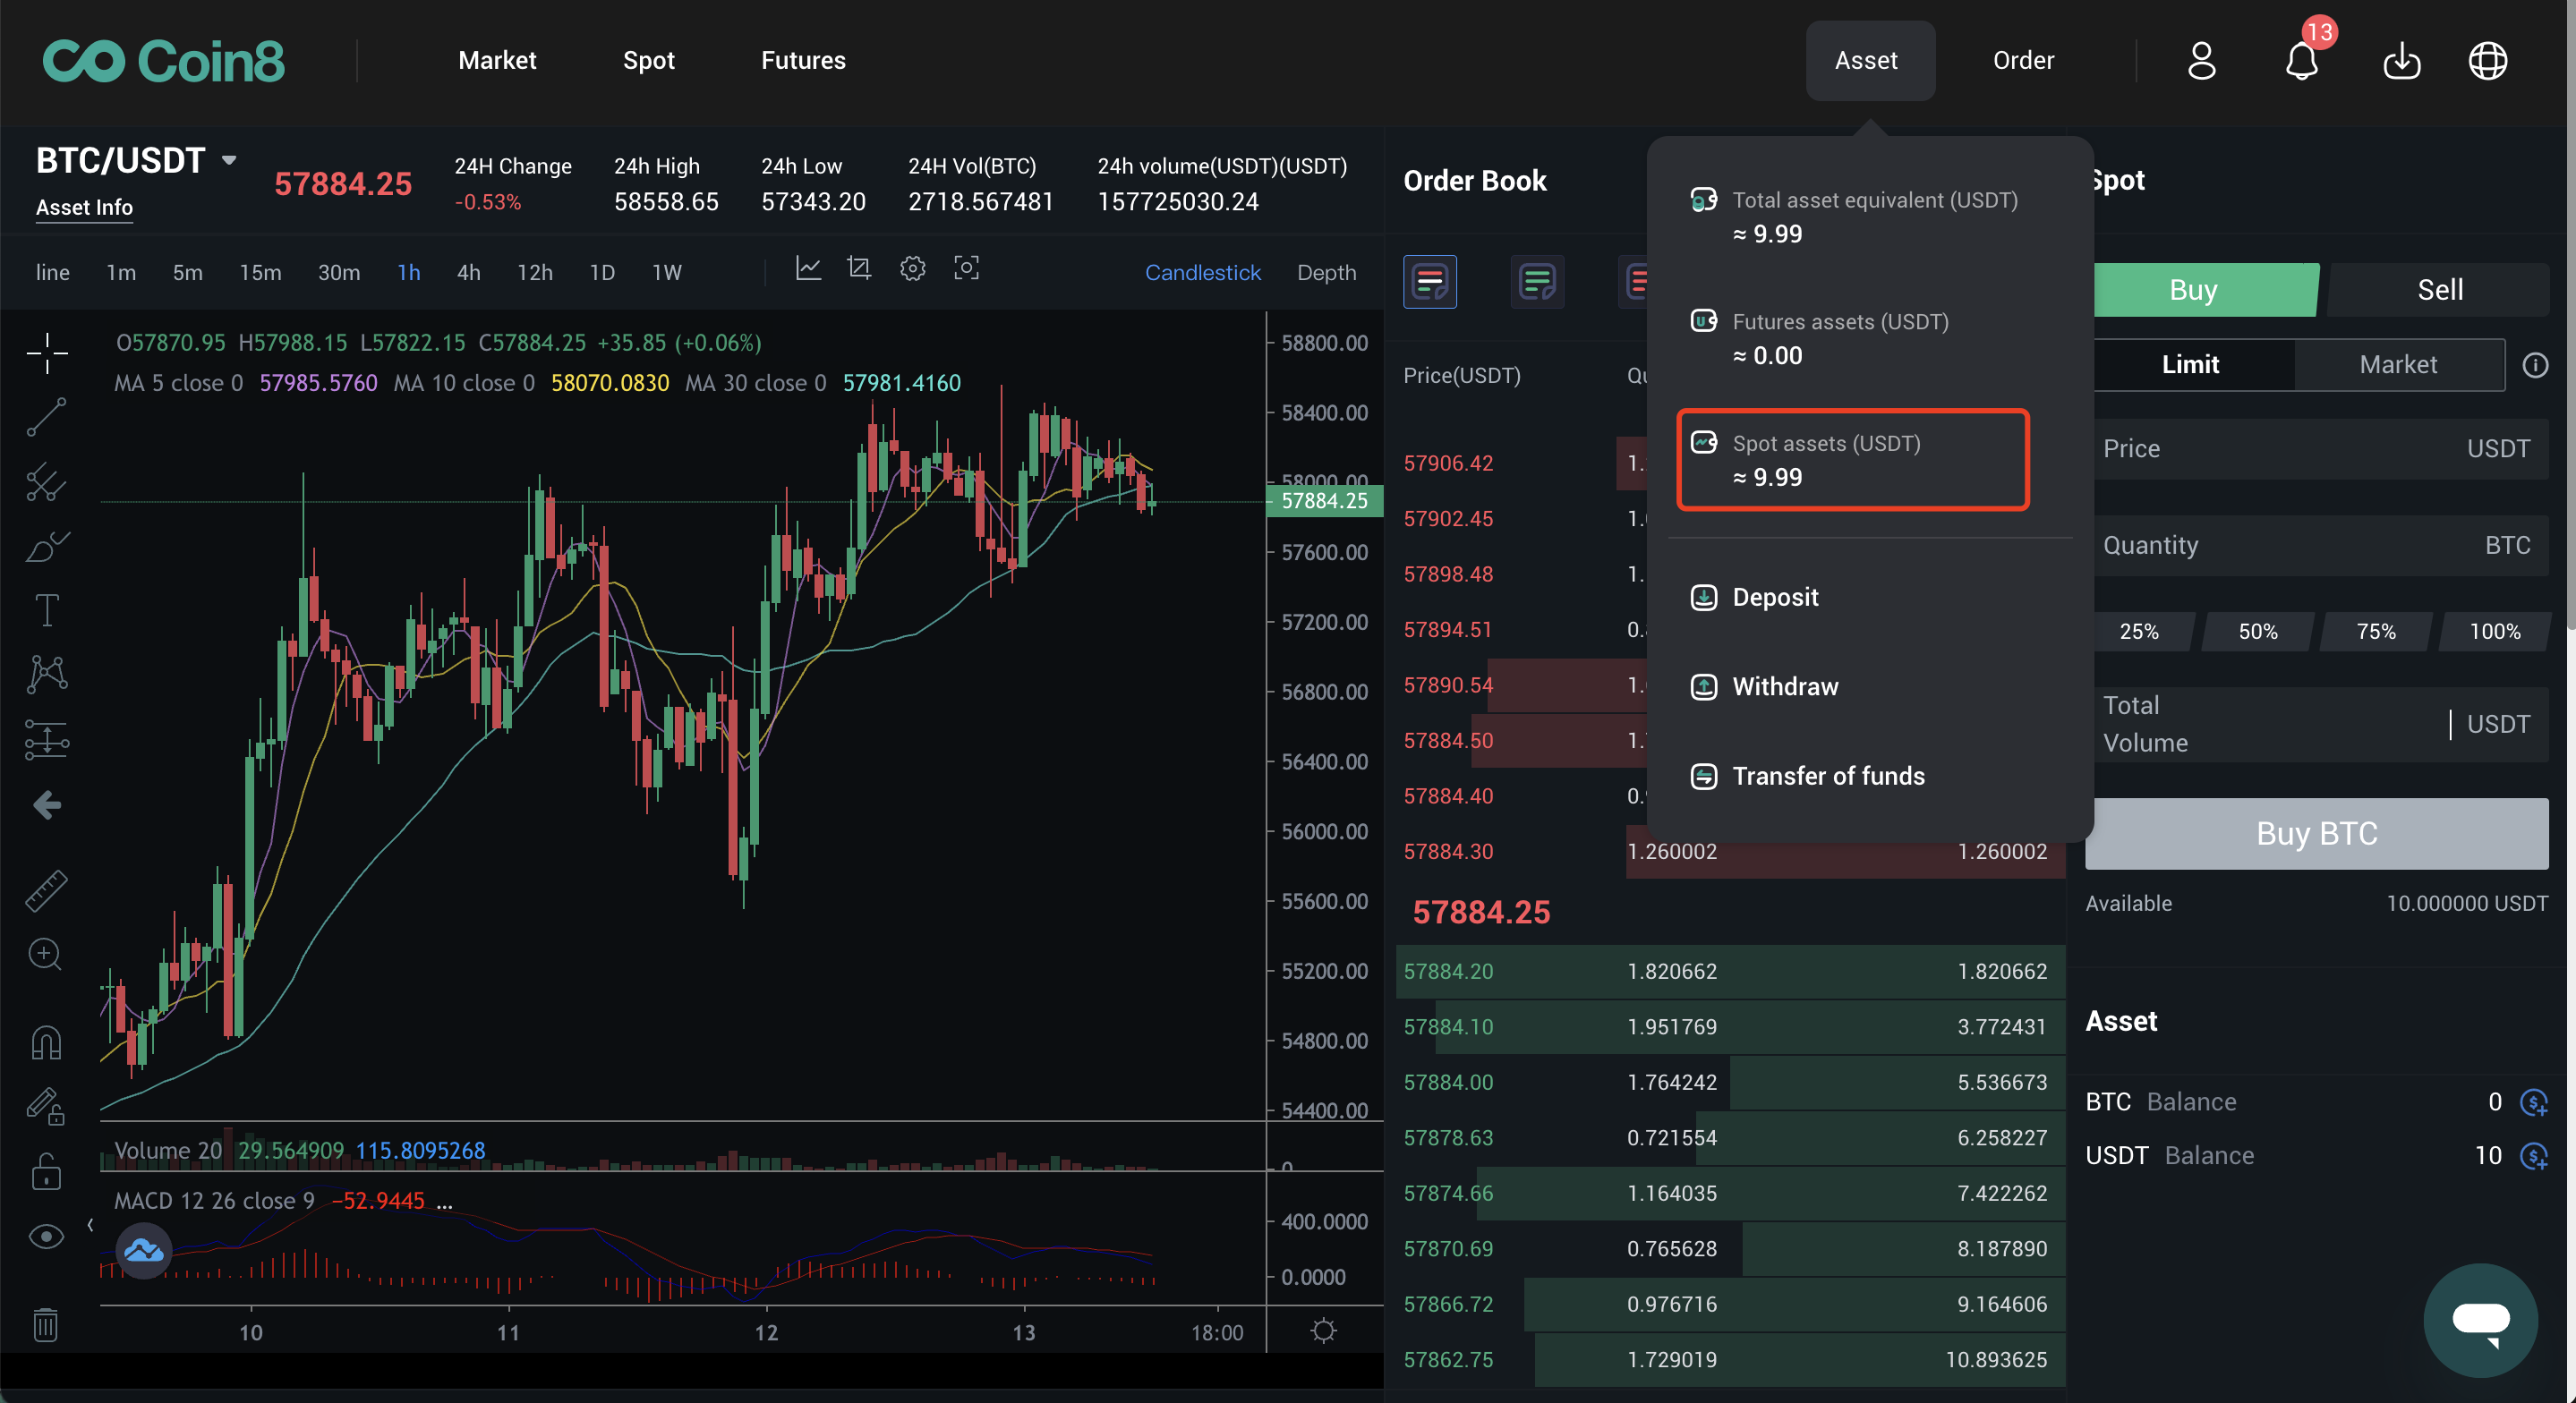Switch to the Depth chart tab

coord(1326,272)
